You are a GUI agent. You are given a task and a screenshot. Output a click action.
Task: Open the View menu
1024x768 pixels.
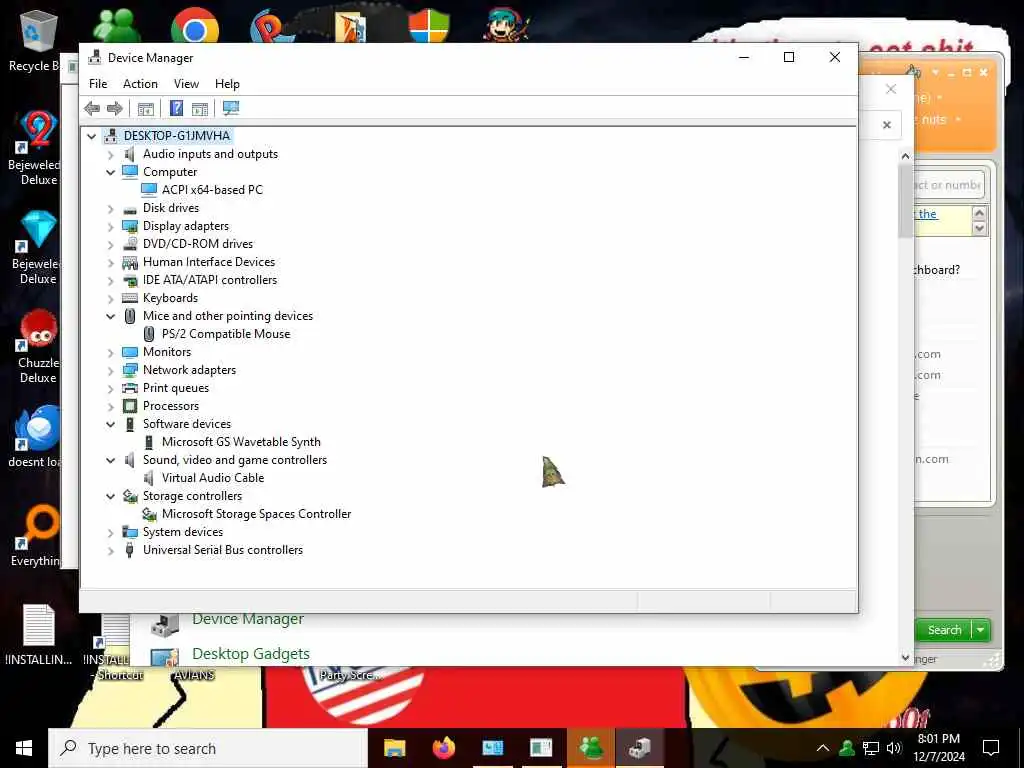(186, 84)
